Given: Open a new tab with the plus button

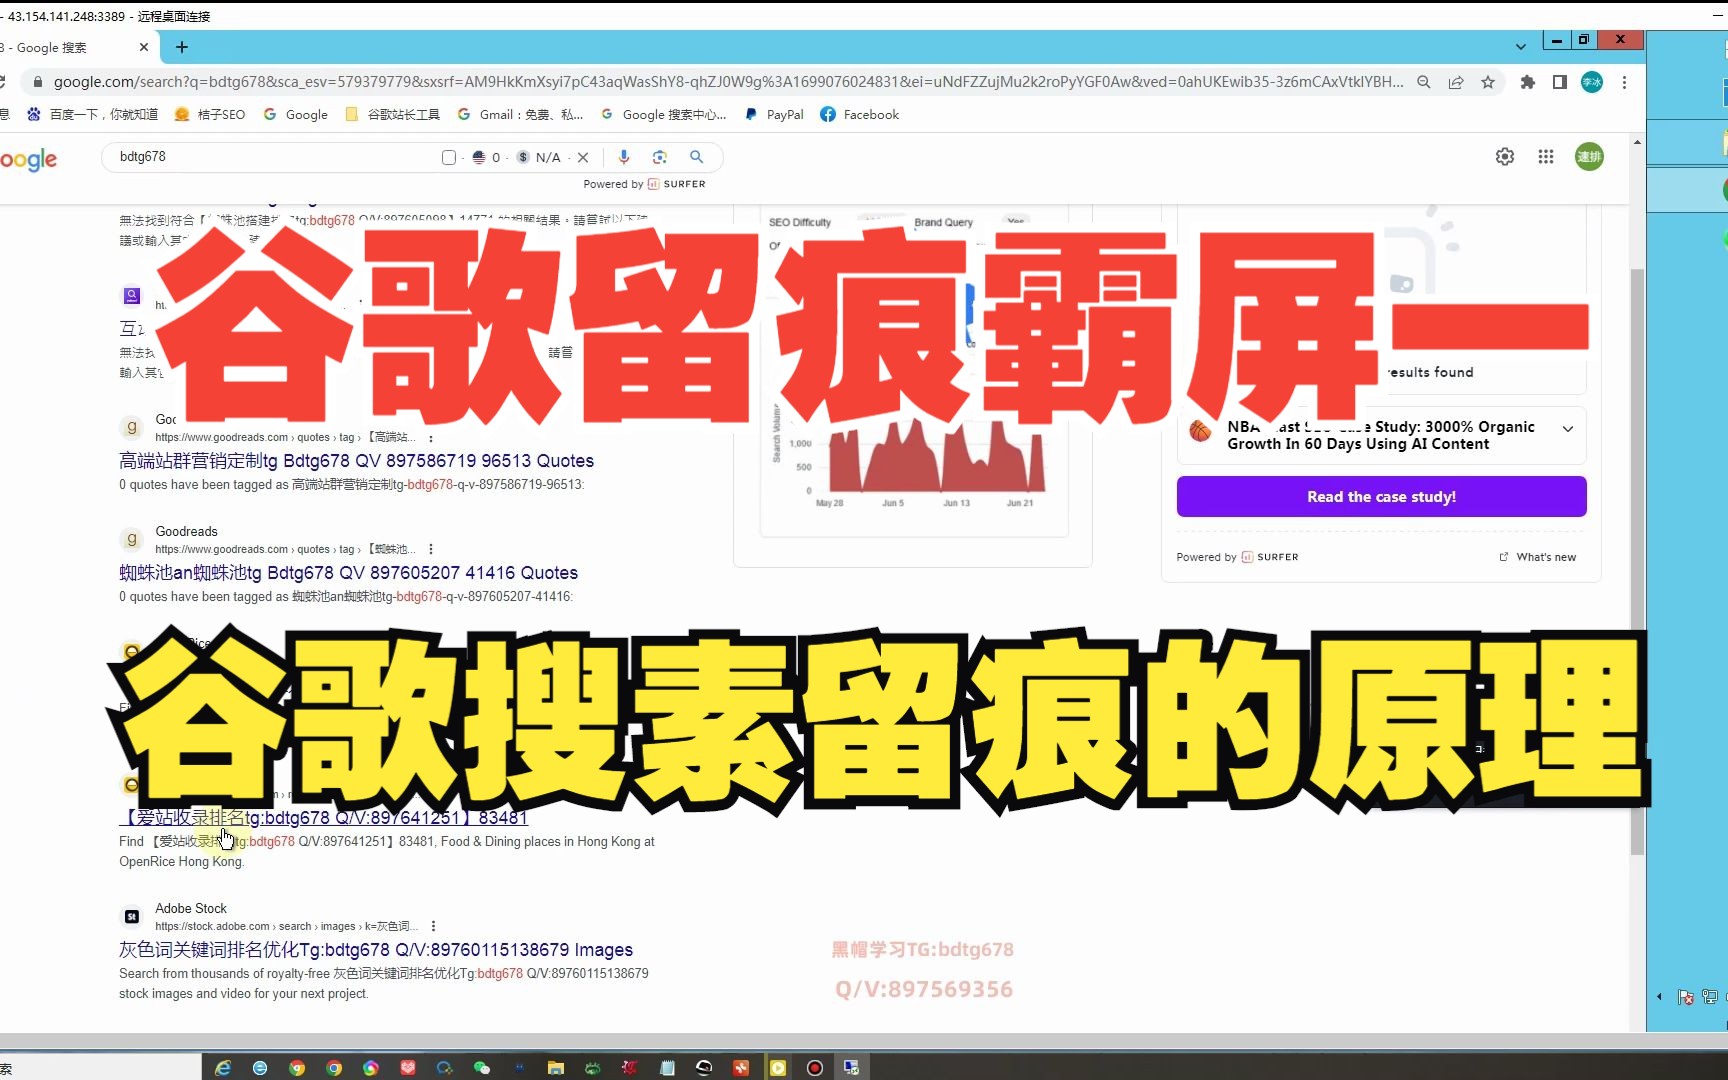Looking at the screenshot, I should (181, 47).
